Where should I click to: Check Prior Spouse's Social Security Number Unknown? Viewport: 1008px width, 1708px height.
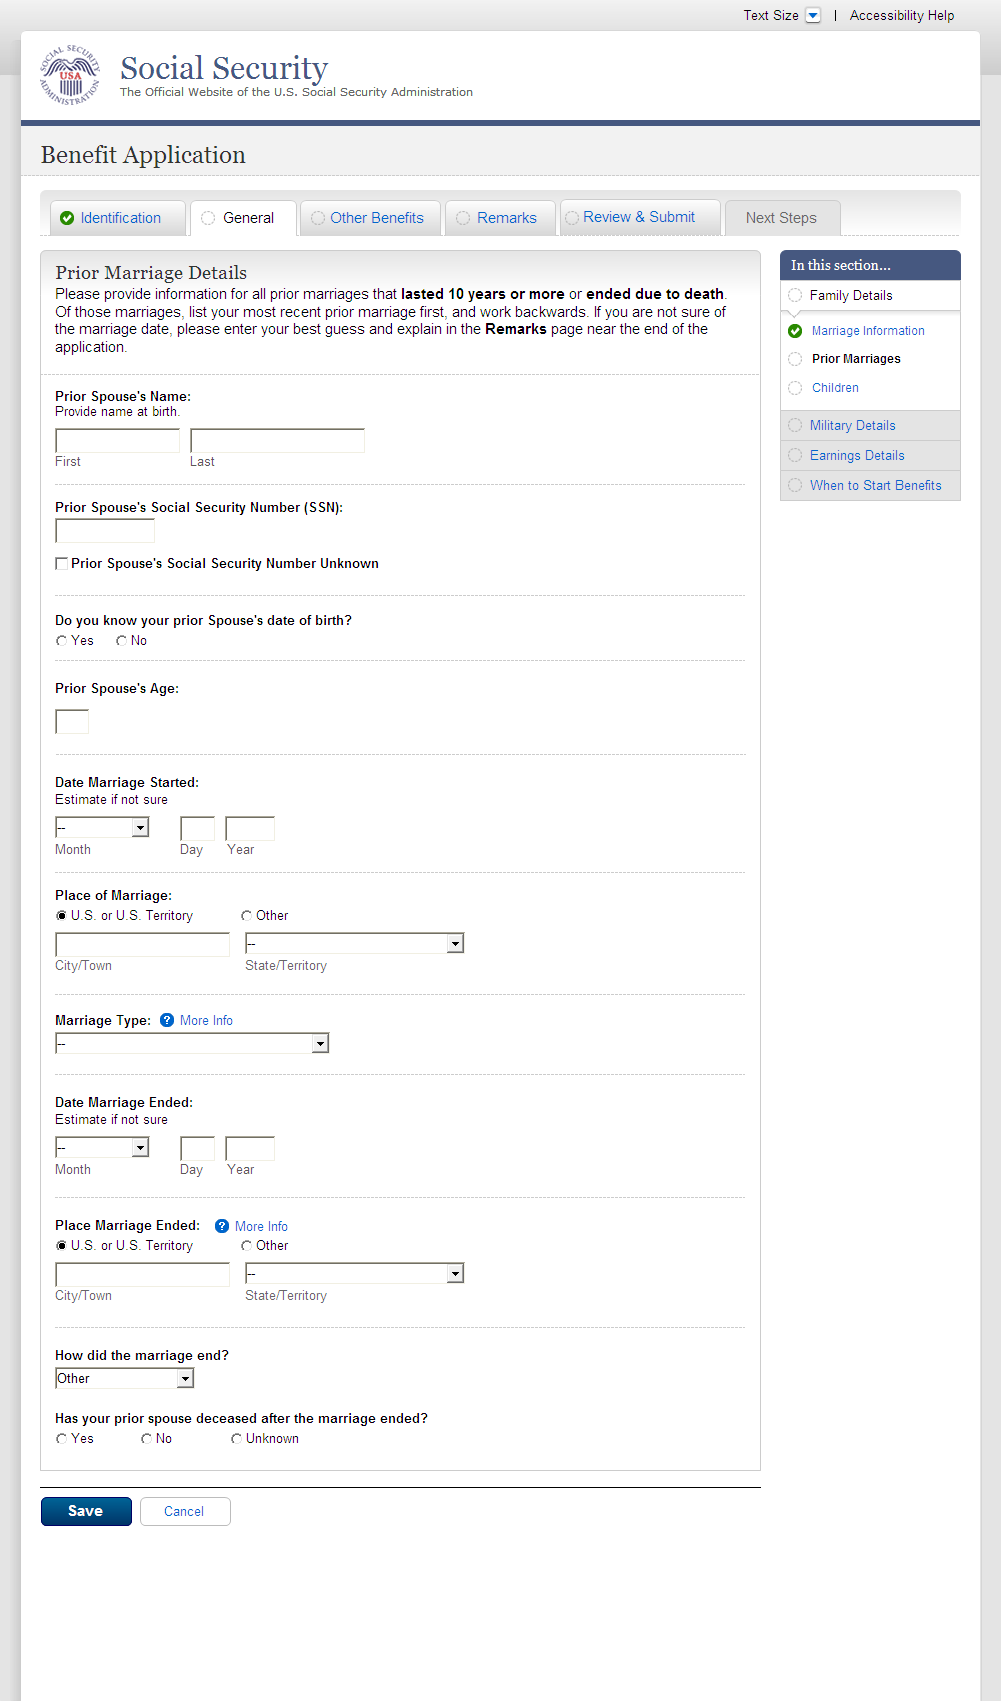(x=62, y=564)
